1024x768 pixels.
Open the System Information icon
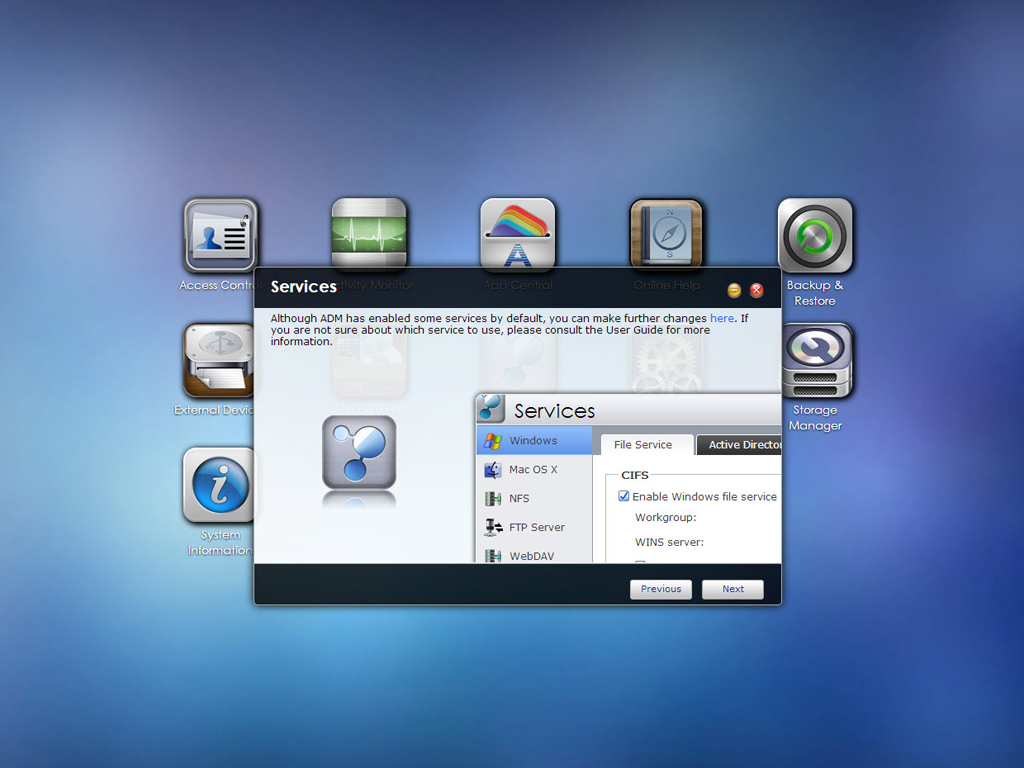coord(219,485)
